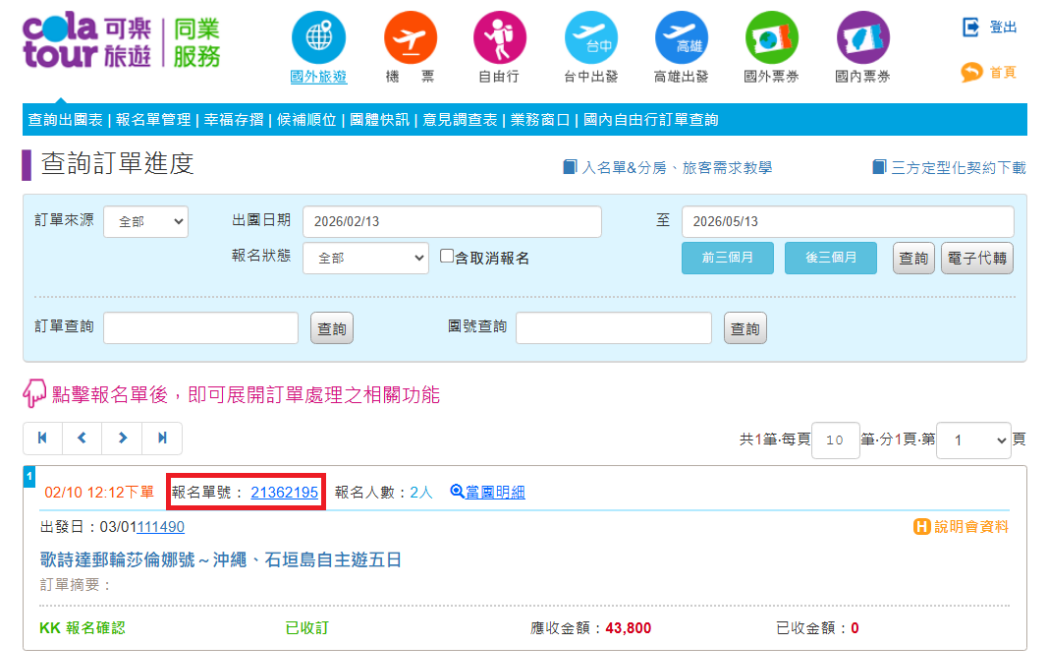The image size is (1044, 652).
Task: Open the page number dropdown
Action: click(x=974, y=440)
